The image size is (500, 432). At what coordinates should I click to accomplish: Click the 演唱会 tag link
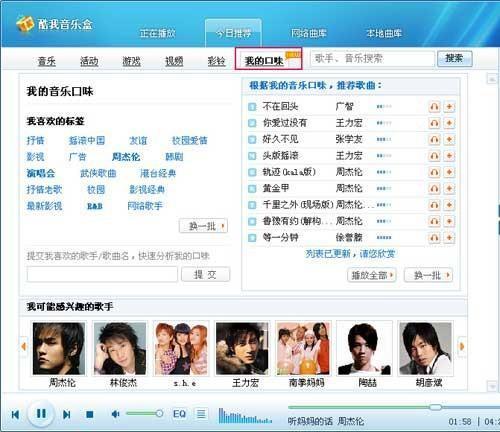[41, 173]
